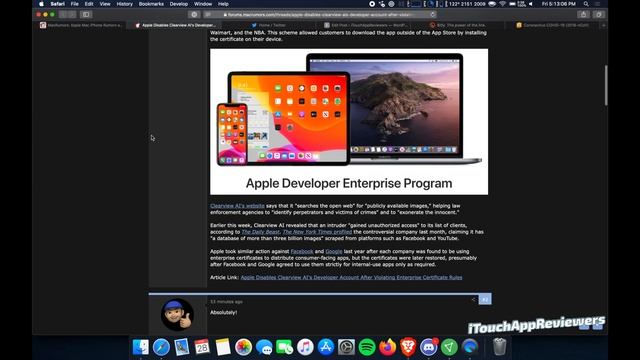Open the Wi-Fi menu bar status

click(x=502, y=4)
